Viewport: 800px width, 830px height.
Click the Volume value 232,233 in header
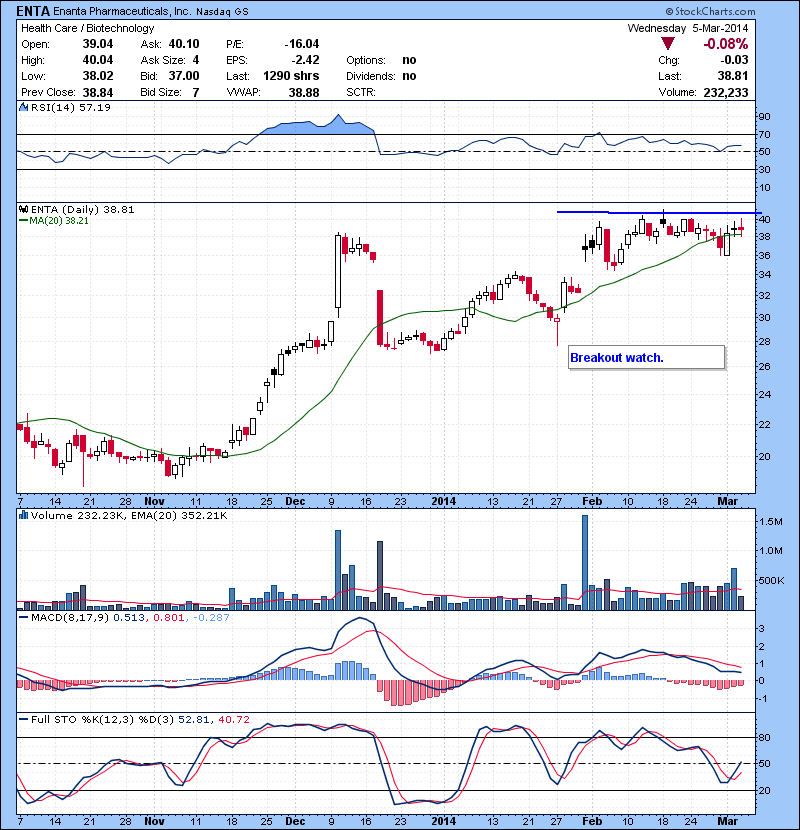pyautogui.click(x=726, y=93)
